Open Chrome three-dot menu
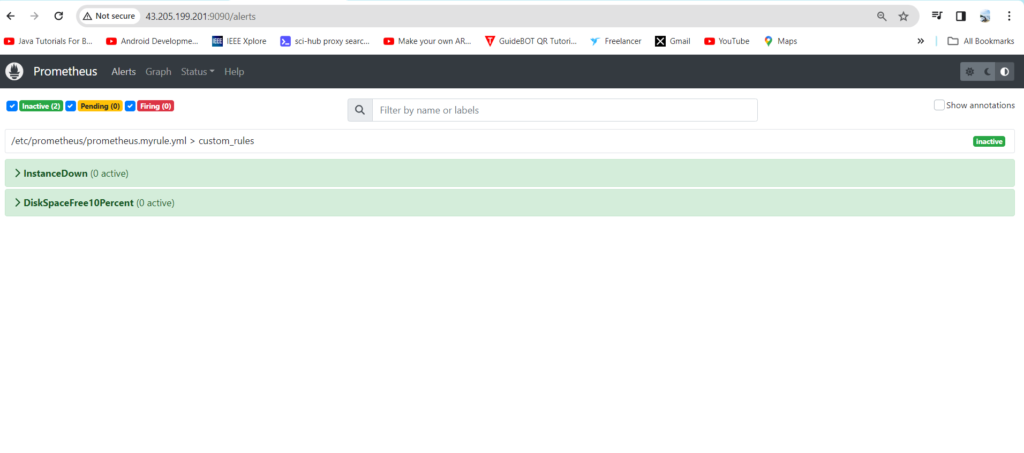The width and height of the screenshot is (1024, 453). (1009, 16)
